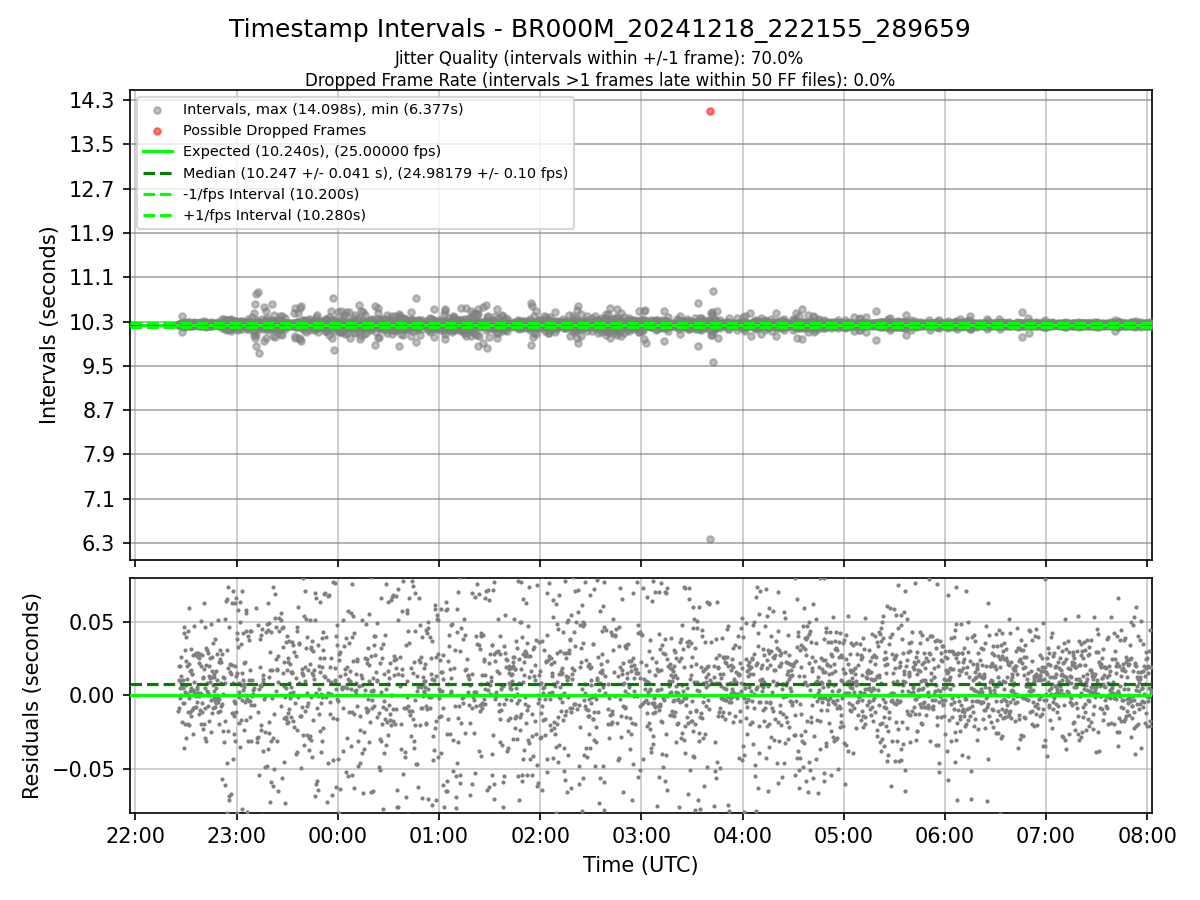This screenshot has width=1200, height=900.
Task: Click the 'Residuals (seconds)' y-axis label
Action: click(31, 696)
